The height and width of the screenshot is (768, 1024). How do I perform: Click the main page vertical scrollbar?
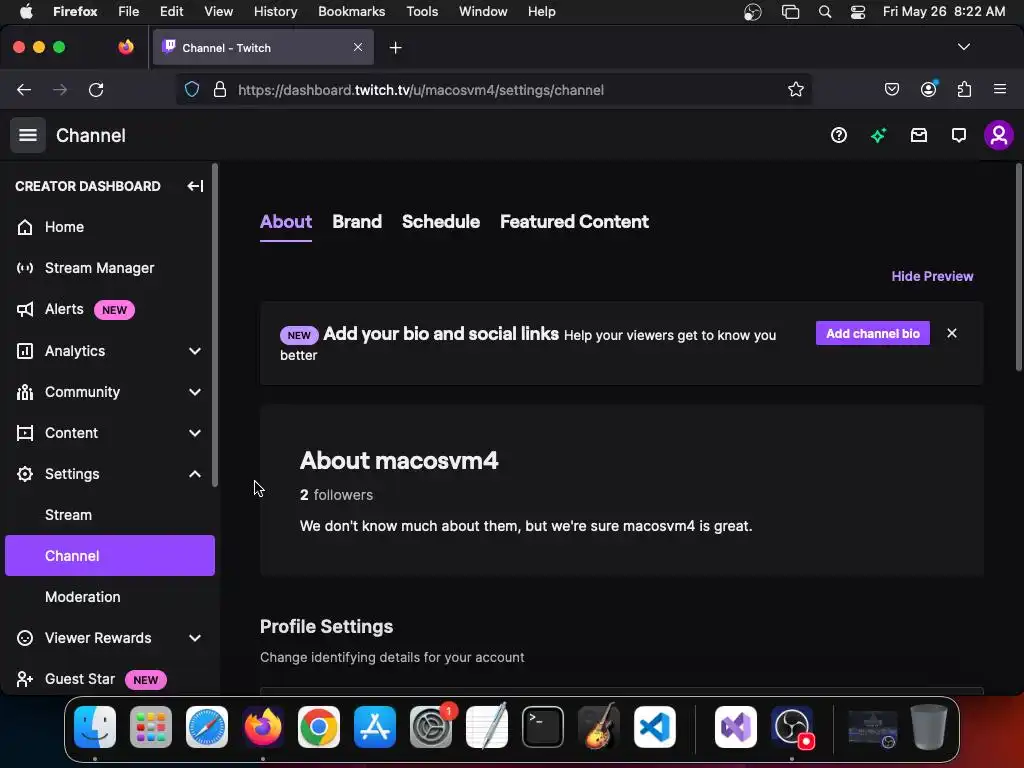point(1018,268)
